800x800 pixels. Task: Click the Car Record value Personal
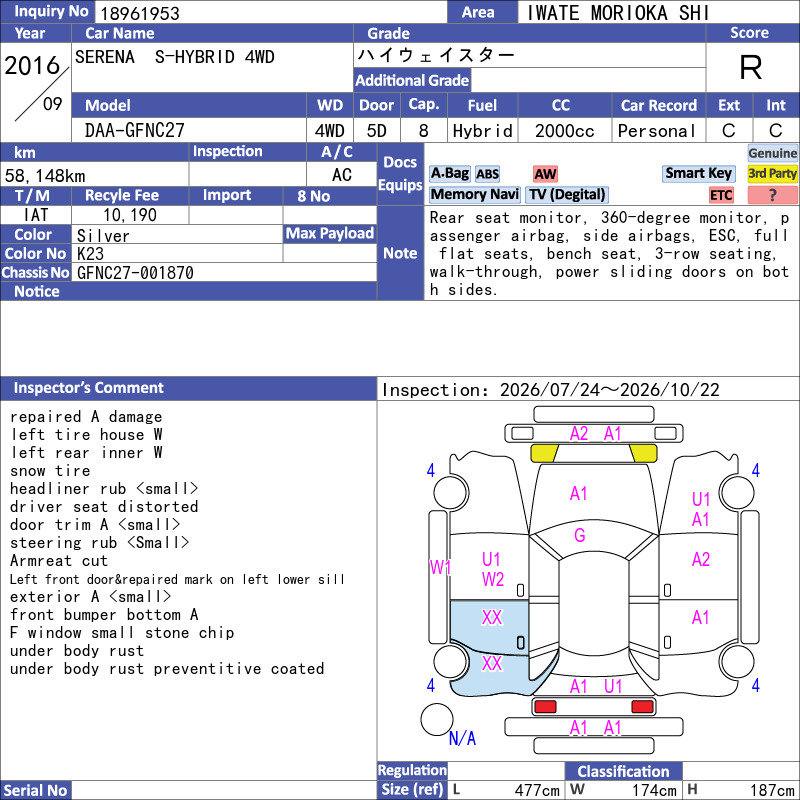[657, 131]
